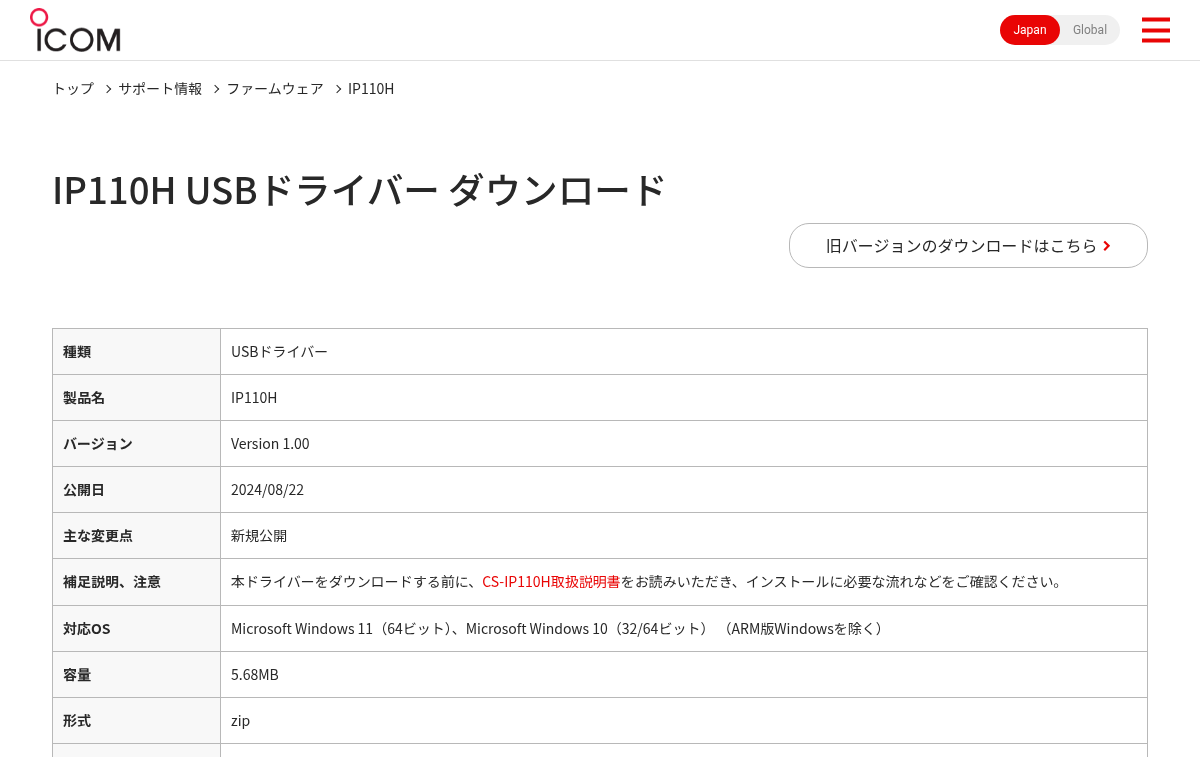Select the 種類 header cell
The width and height of the screenshot is (1200, 757).
pos(136,352)
